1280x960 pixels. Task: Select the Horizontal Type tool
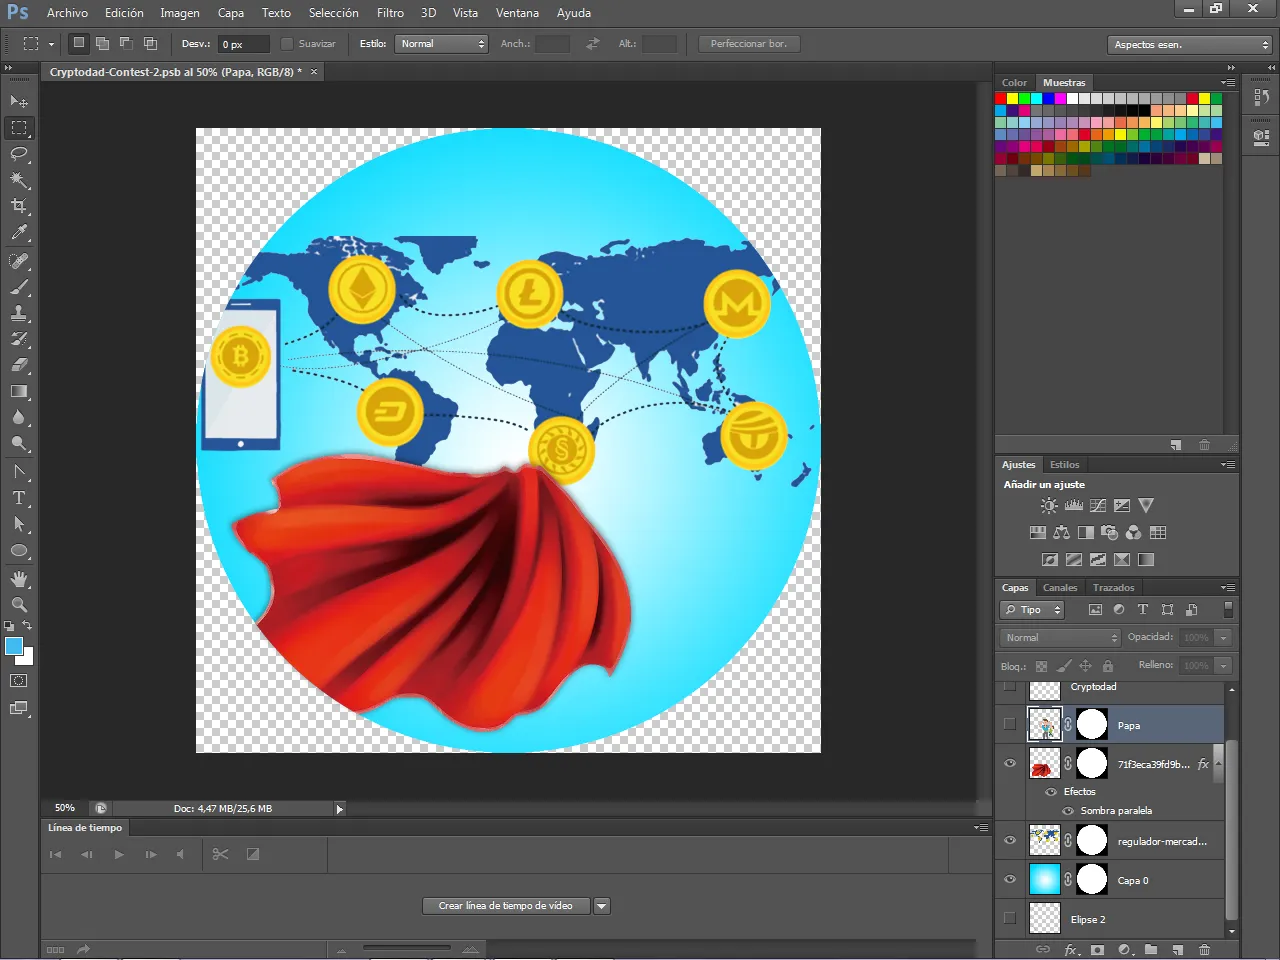coord(19,498)
